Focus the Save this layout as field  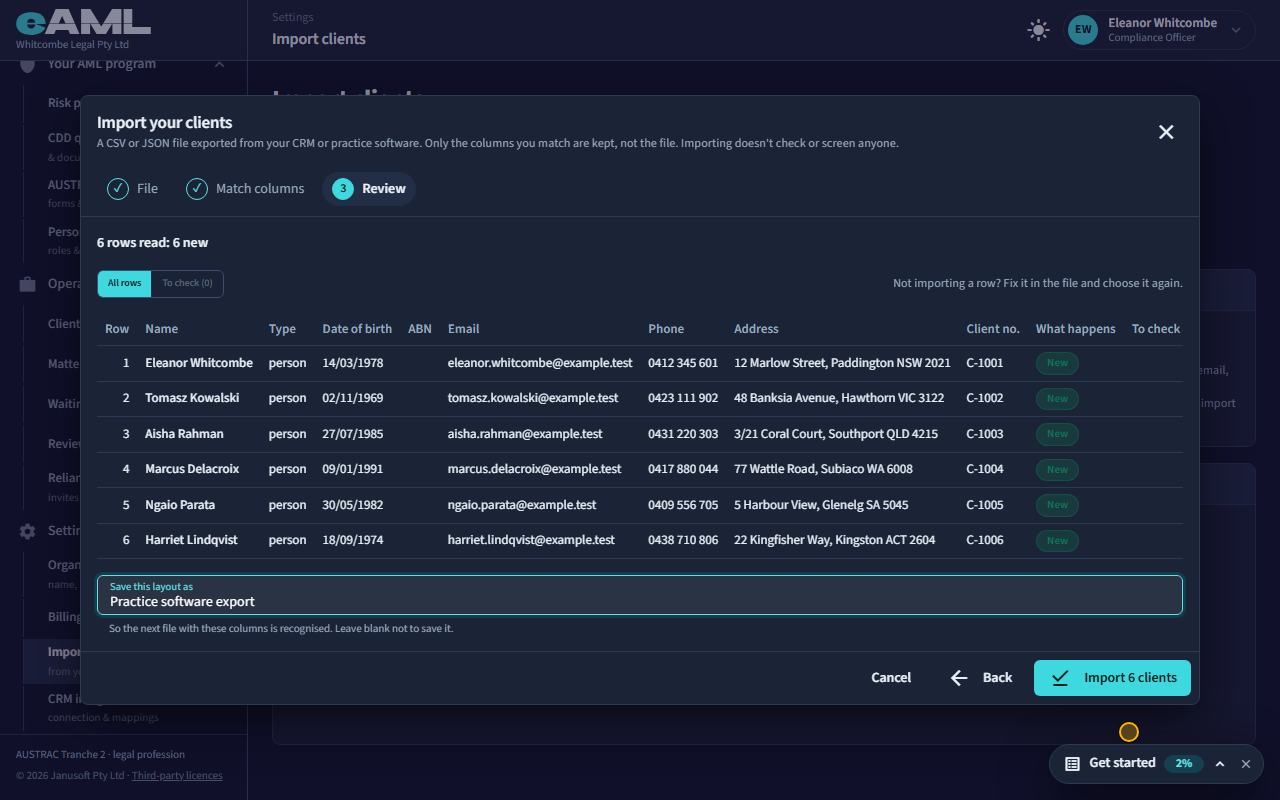[640, 595]
